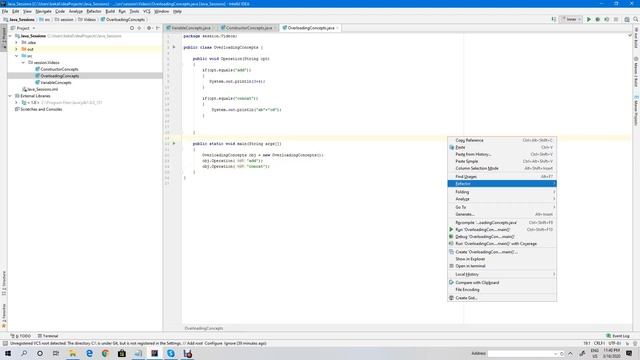Open Folding submenu
640x360 pixels.
tap(502, 192)
